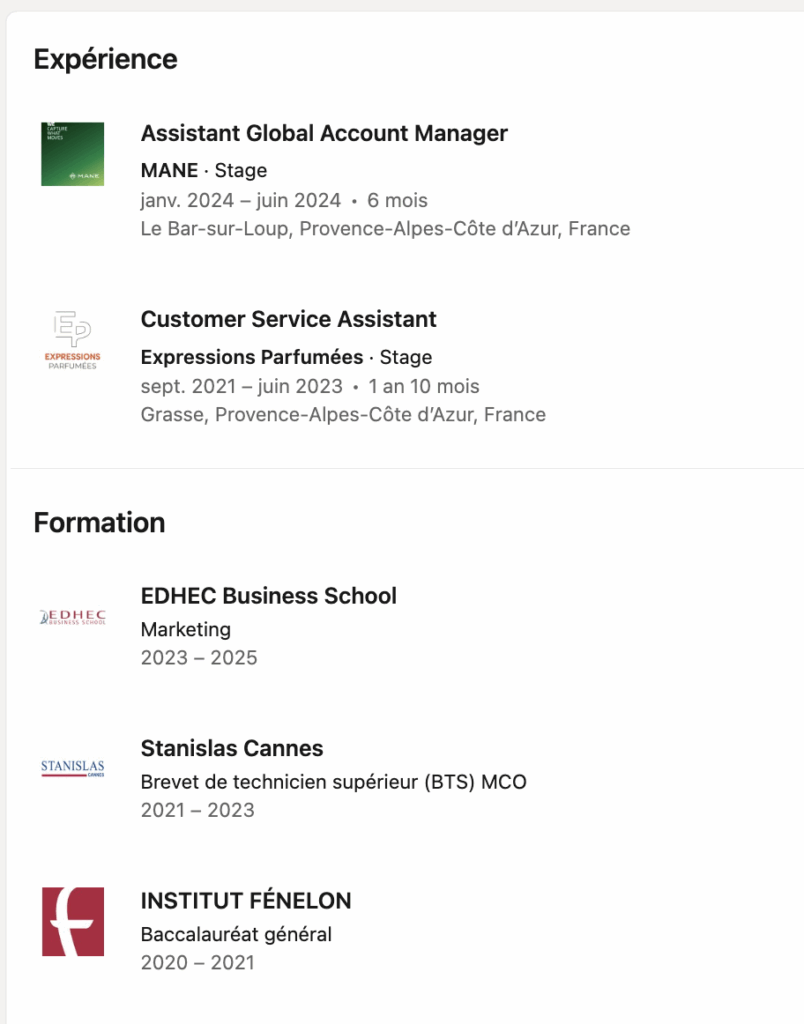The image size is (804, 1024).
Task: Click the Stanislas Cannes school logo
Action: click(x=72, y=769)
